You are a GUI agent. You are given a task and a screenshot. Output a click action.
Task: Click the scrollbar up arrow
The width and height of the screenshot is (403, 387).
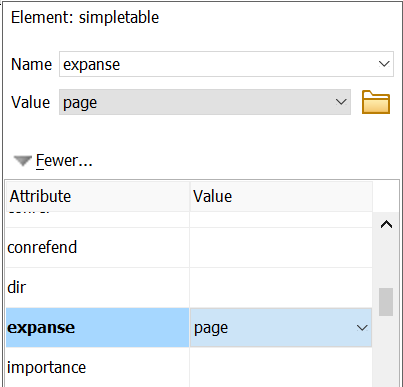coord(386,225)
